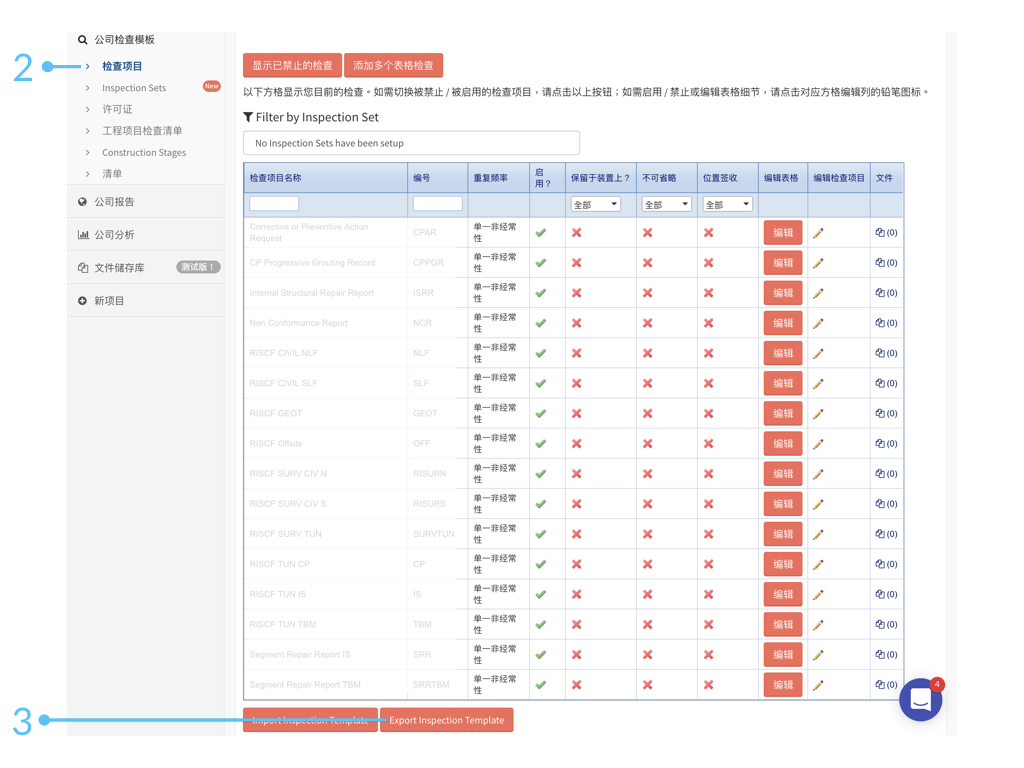Viewport: 1024px width, 768px height.
Task: Toggle 位置签收 cross in NCR row
Action: pos(709,323)
